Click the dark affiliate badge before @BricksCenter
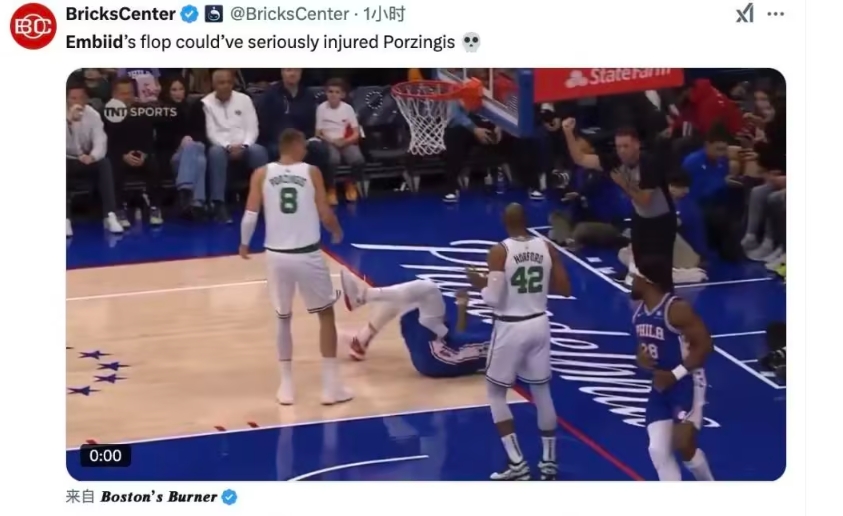The height and width of the screenshot is (516, 843). (x=213, y=14)
